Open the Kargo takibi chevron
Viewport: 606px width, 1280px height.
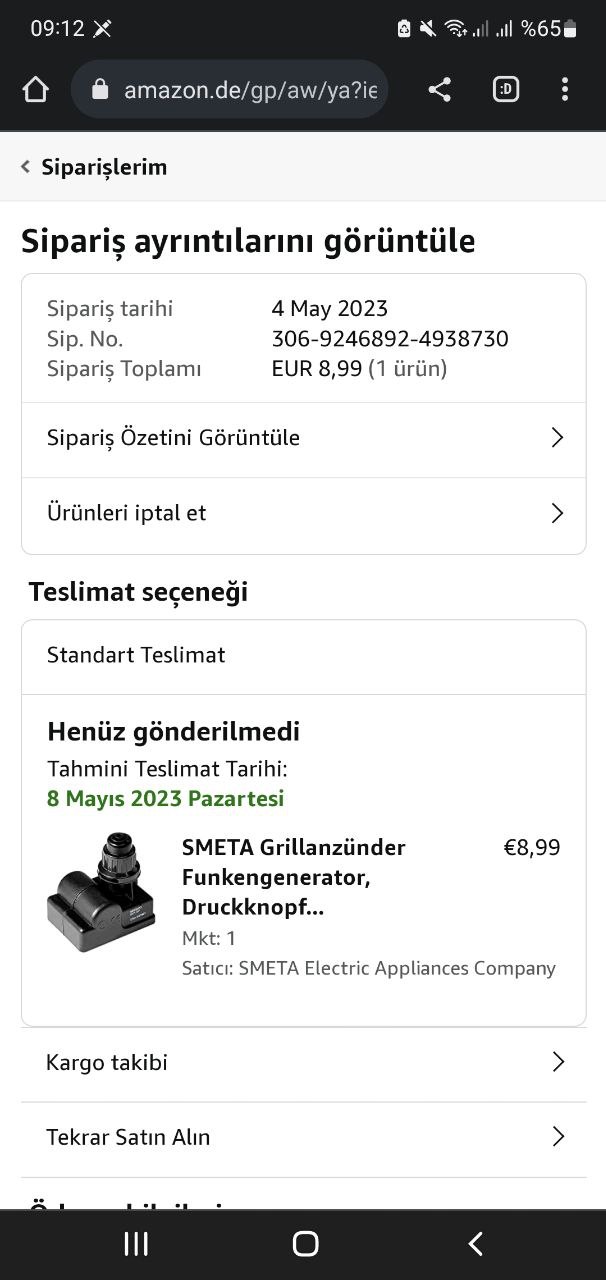[558, 1062]
